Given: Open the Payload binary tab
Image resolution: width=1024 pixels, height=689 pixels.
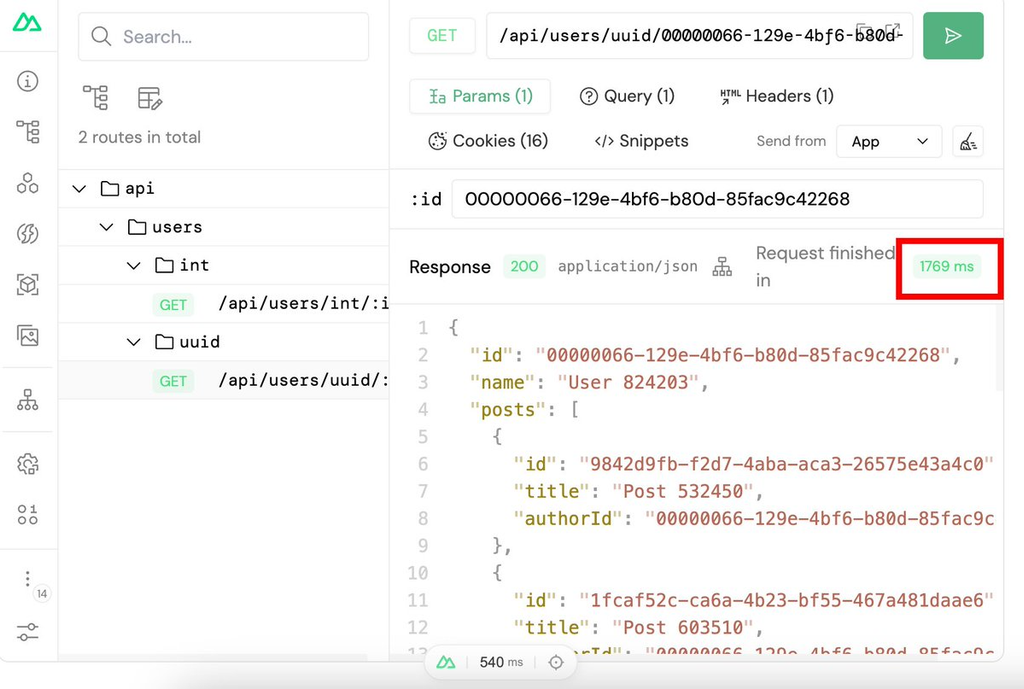Looking at the screenshot, I should point(27,515).
